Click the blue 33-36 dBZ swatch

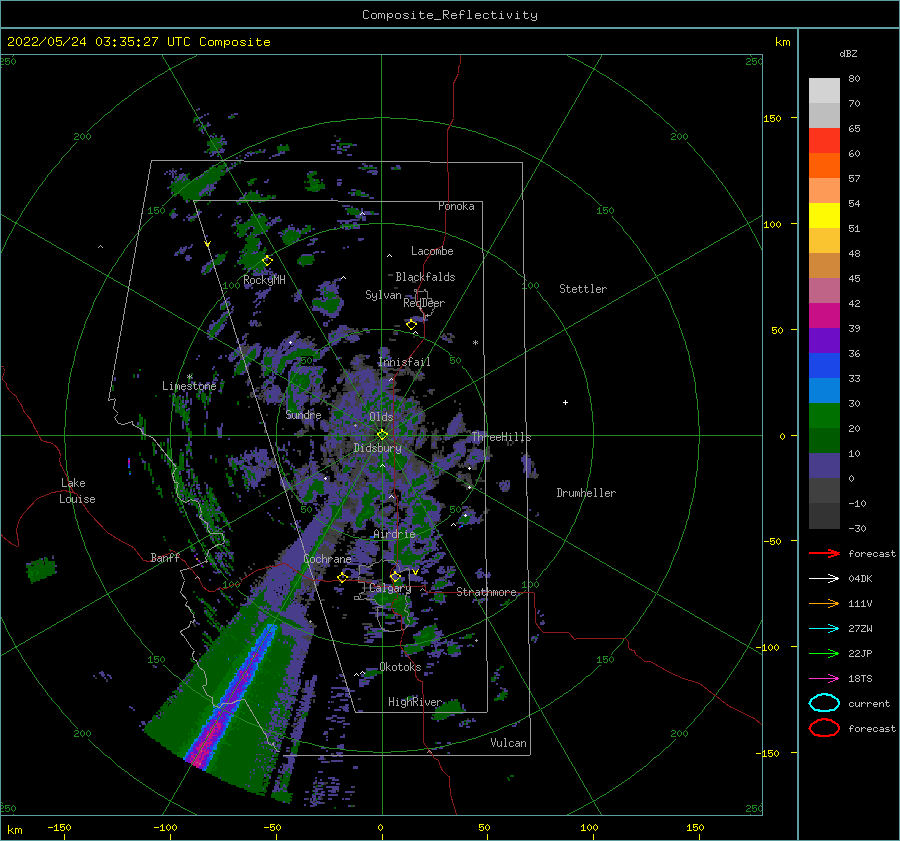824,366
